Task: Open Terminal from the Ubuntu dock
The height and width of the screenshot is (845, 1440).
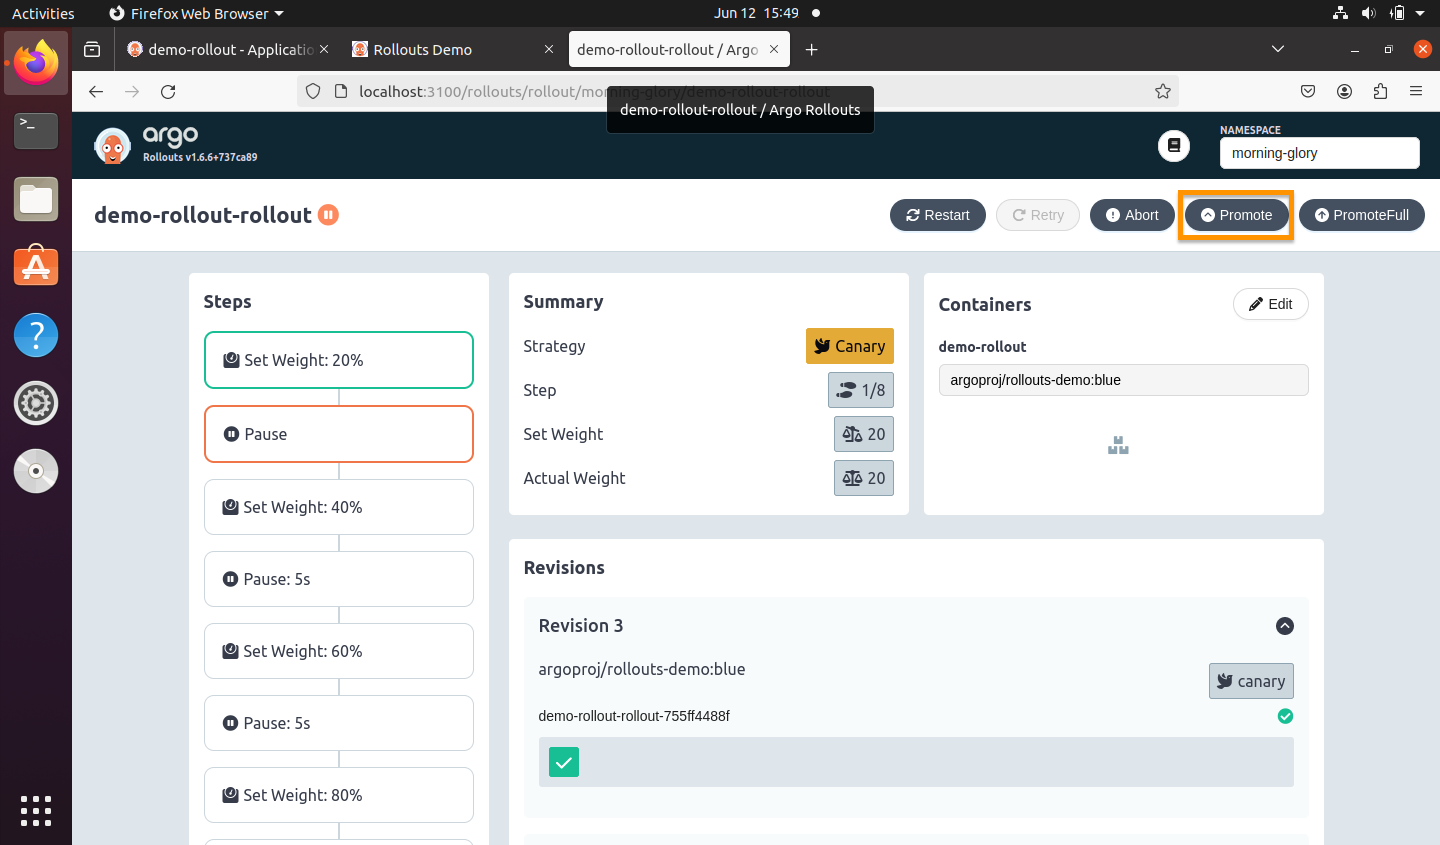Action: click(x=36, y=130)
